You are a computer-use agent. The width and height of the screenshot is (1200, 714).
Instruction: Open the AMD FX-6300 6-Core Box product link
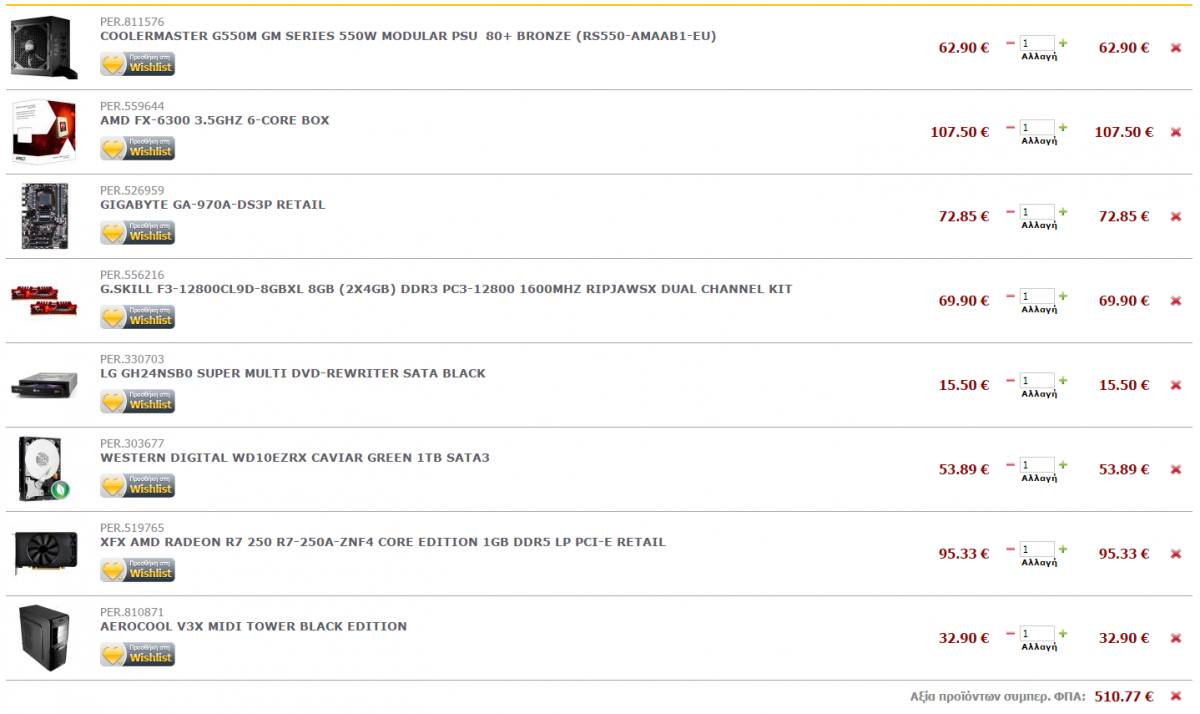214,121
